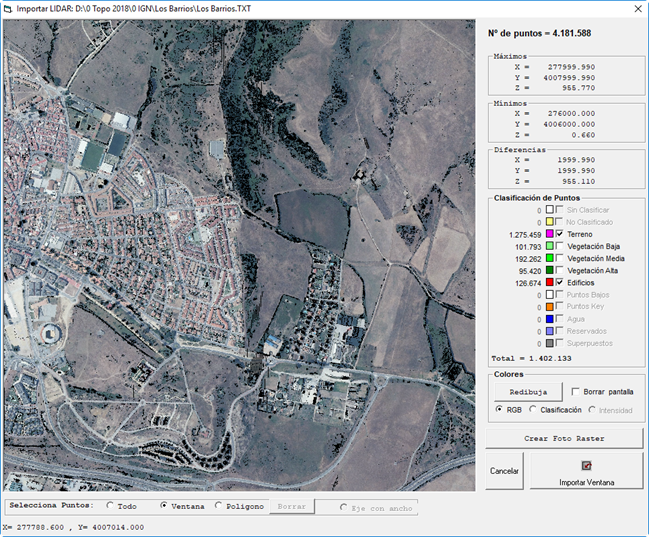Click the dark green Vegetación Alta swatch
This screenshot has height=537, width=649.
[x=550, y=270]
